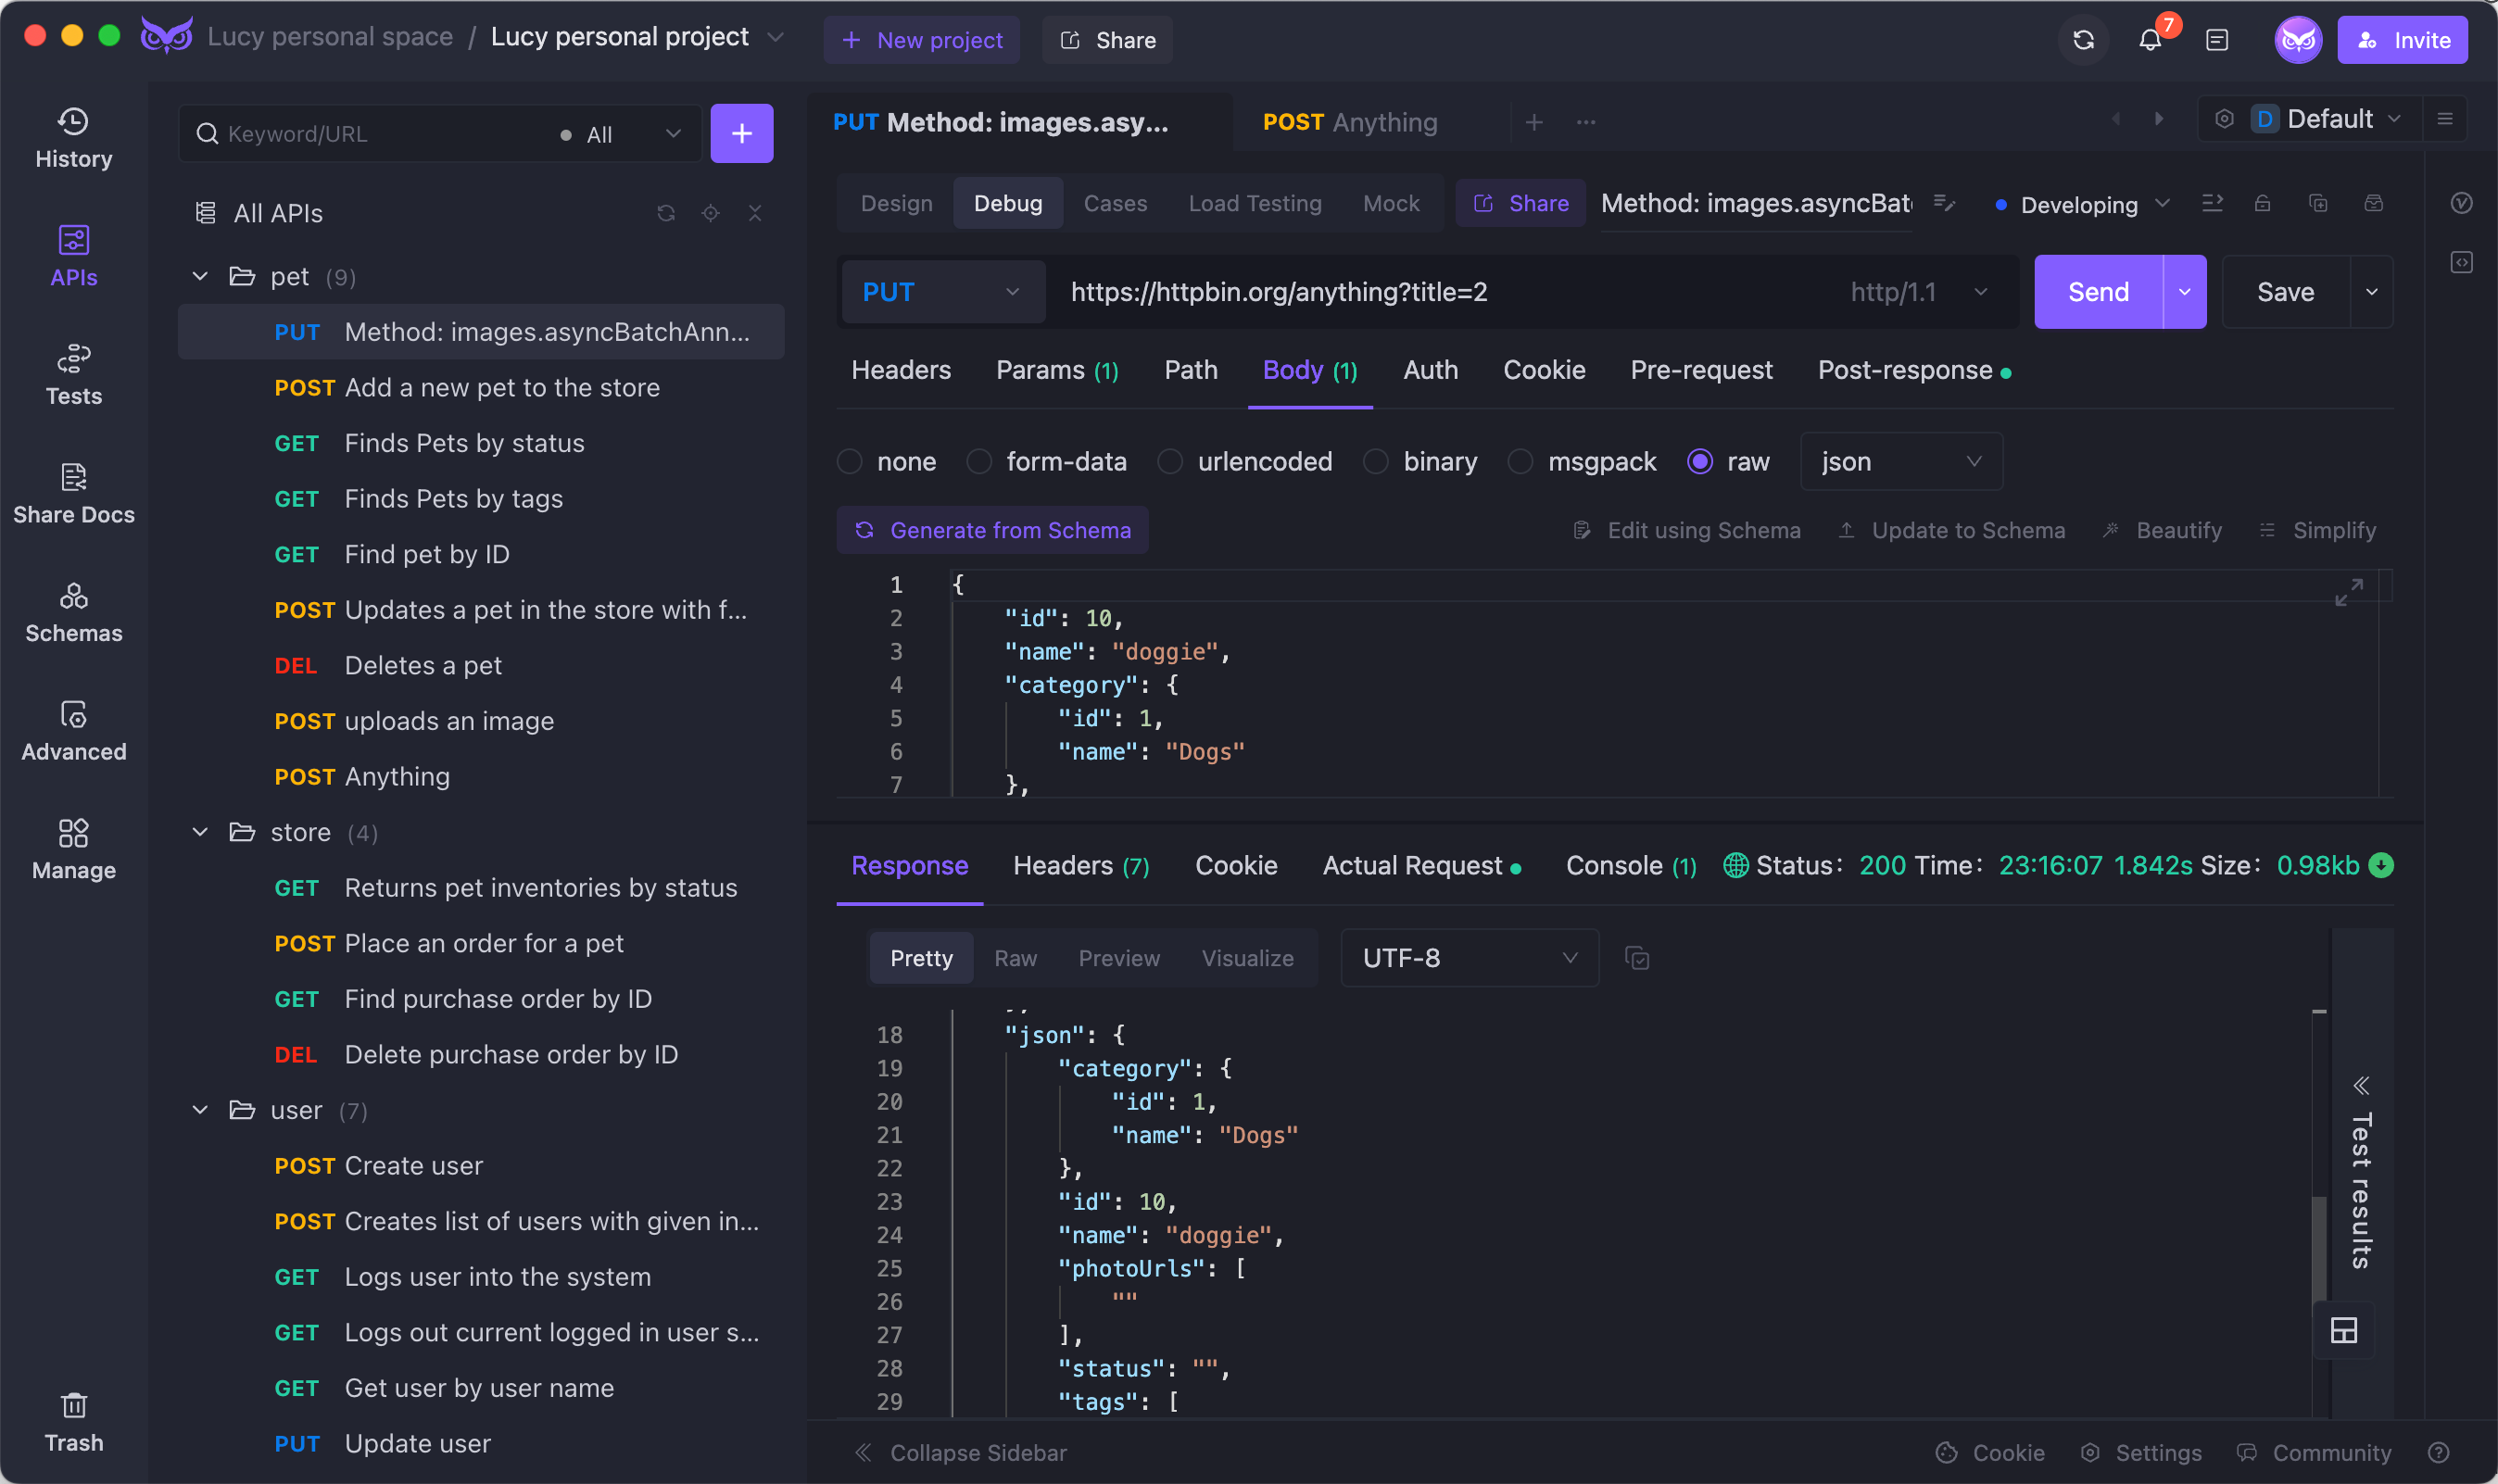The image size is (2498, 1484).
Task: Collapse the user folder
Action: coord(200,1110)
